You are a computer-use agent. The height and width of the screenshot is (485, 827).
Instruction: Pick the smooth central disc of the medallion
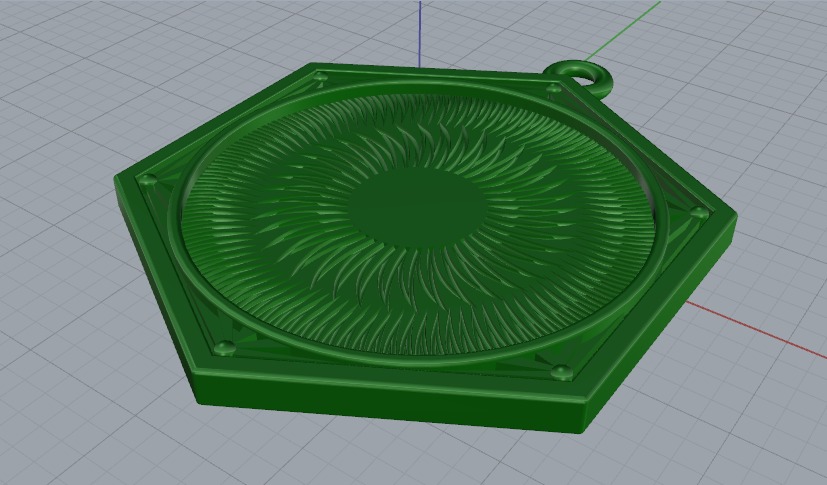click(416, 207)
